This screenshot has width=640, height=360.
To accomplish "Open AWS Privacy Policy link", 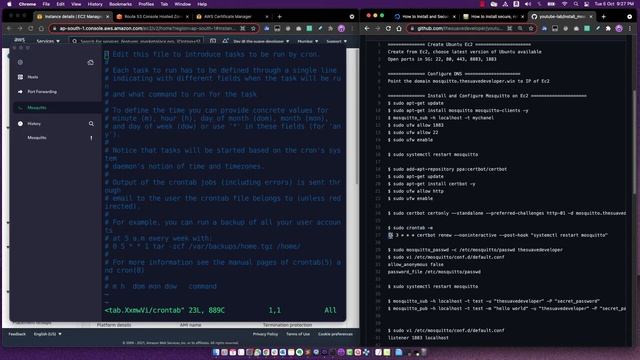I will [265, 334].
